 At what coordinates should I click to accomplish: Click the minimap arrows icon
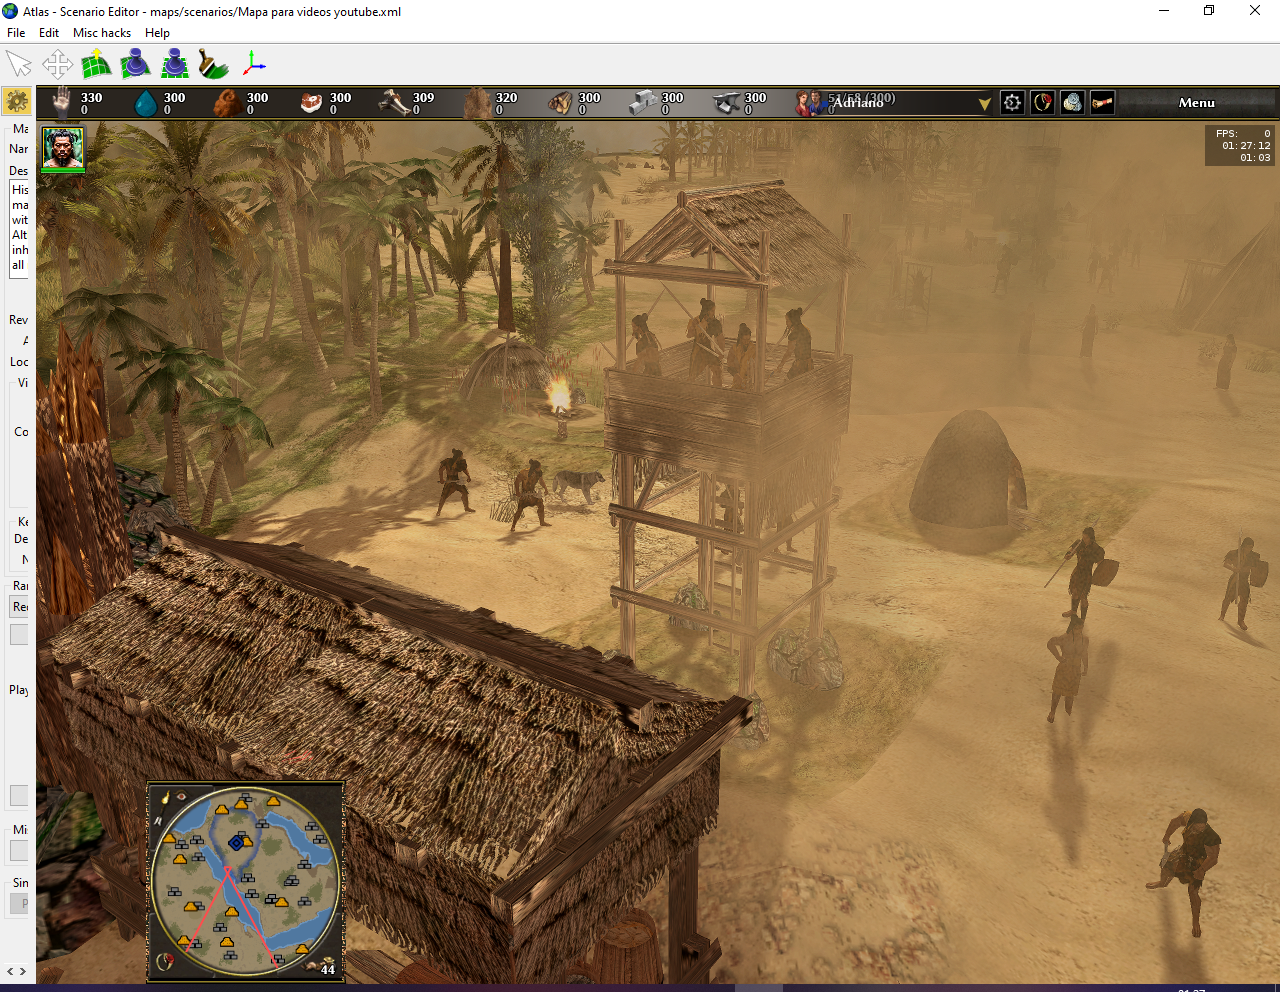pos(158,820)
